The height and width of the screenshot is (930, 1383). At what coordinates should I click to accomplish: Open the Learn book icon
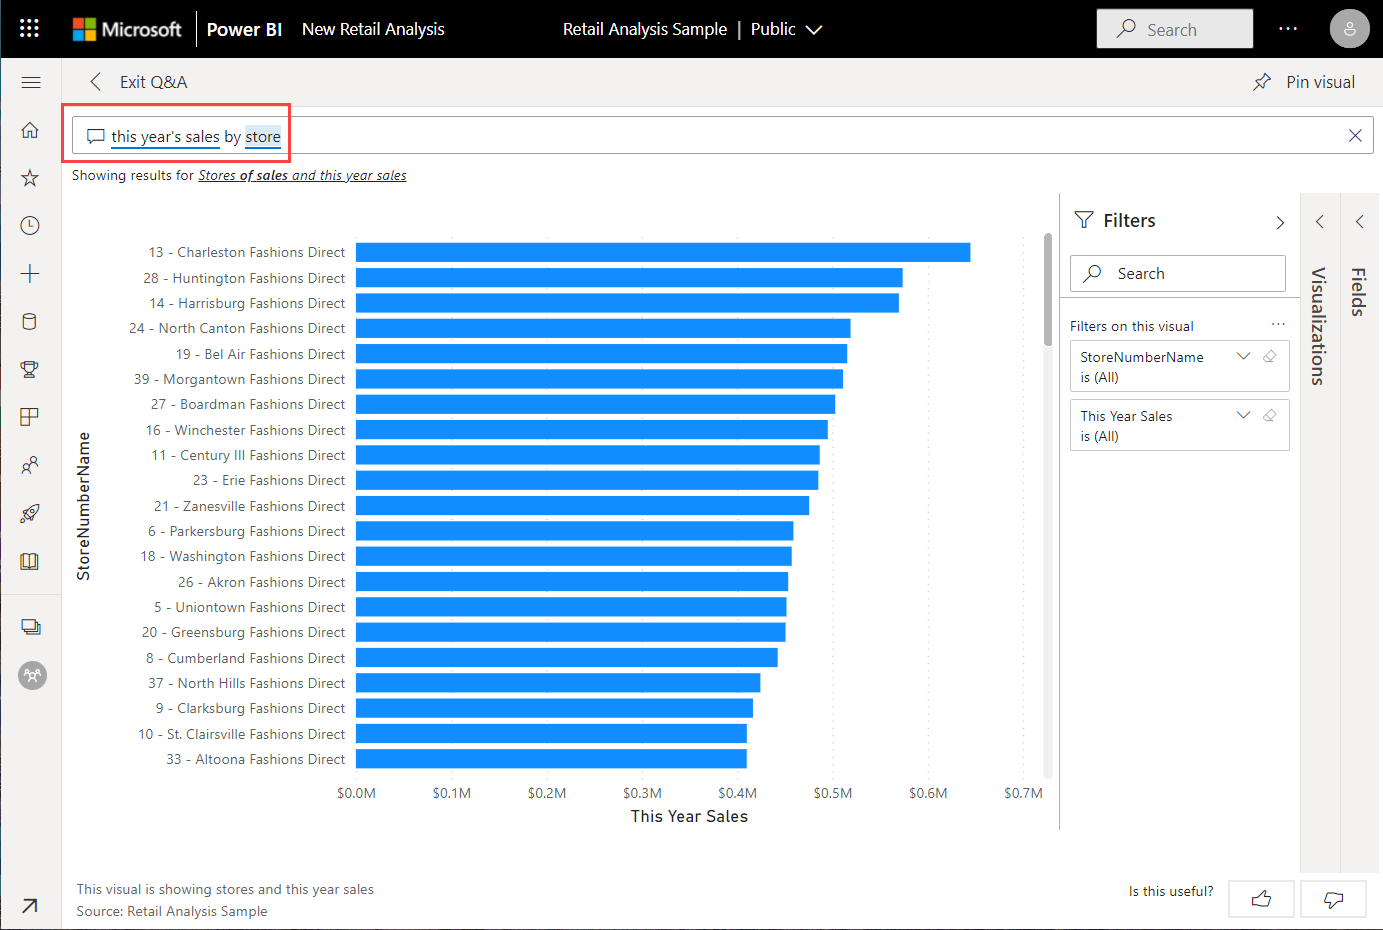30,561
